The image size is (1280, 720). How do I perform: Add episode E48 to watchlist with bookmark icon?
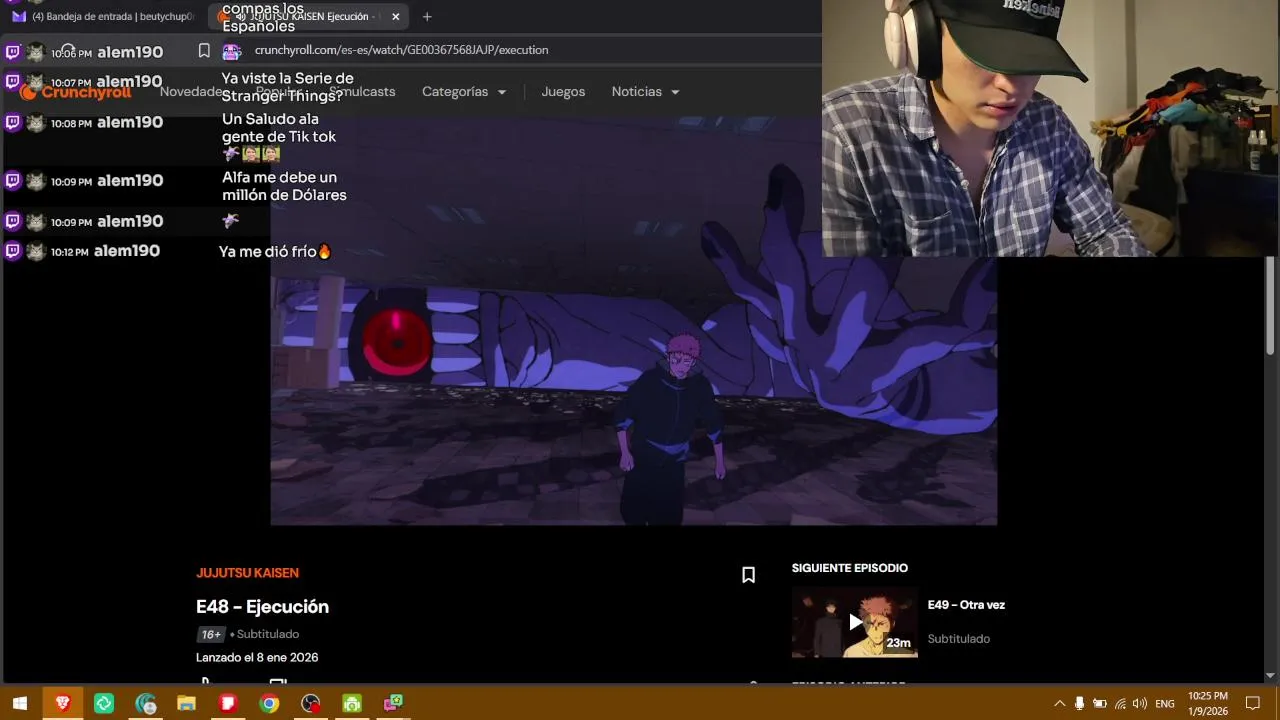pos(748,575)
